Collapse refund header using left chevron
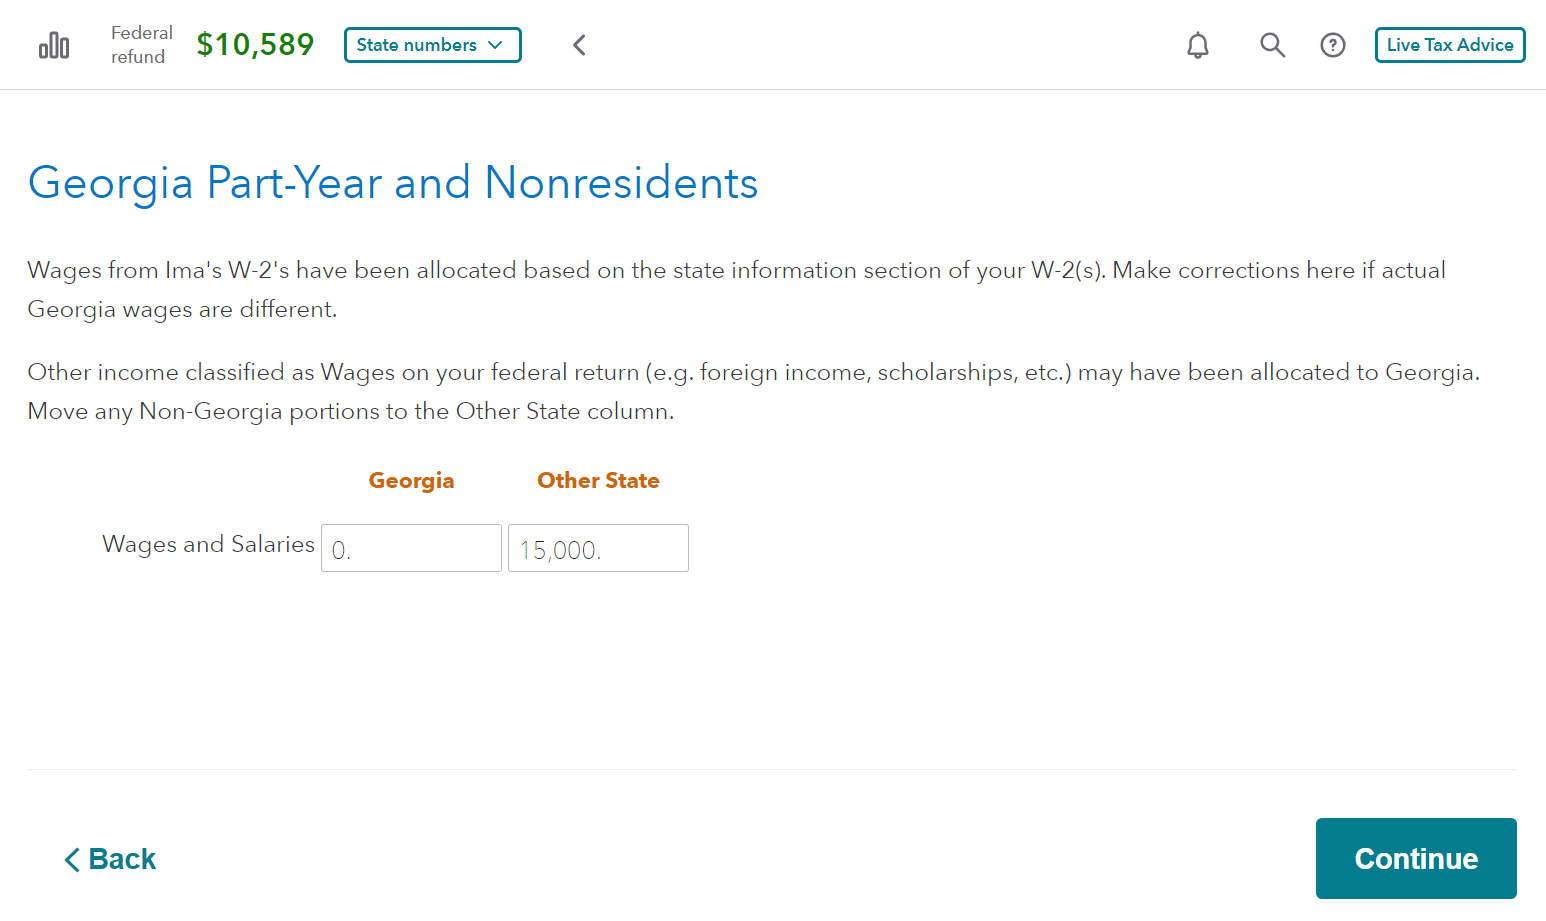The width and height of the screenshot is (1546, 921). 579,45
